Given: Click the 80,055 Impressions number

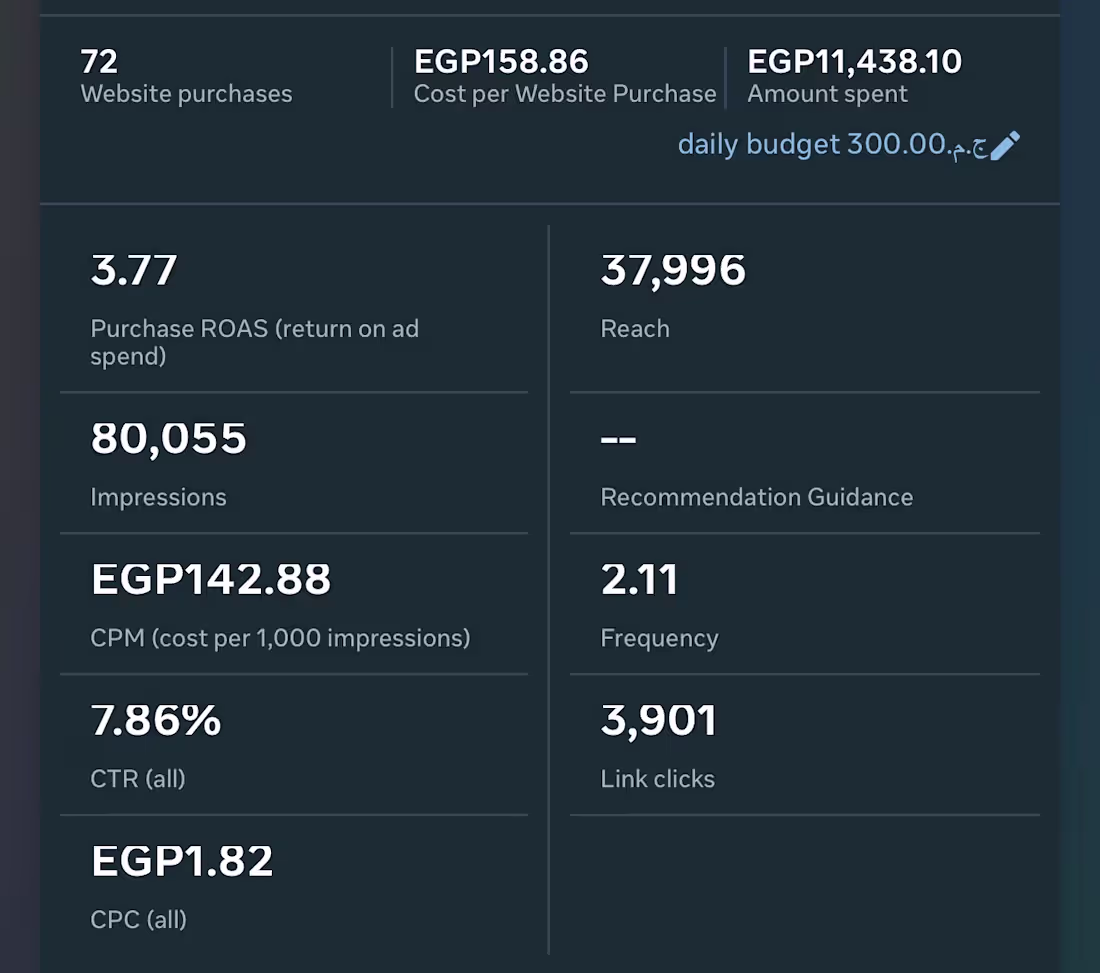Looking at the screenshot, I should (168, 438).
